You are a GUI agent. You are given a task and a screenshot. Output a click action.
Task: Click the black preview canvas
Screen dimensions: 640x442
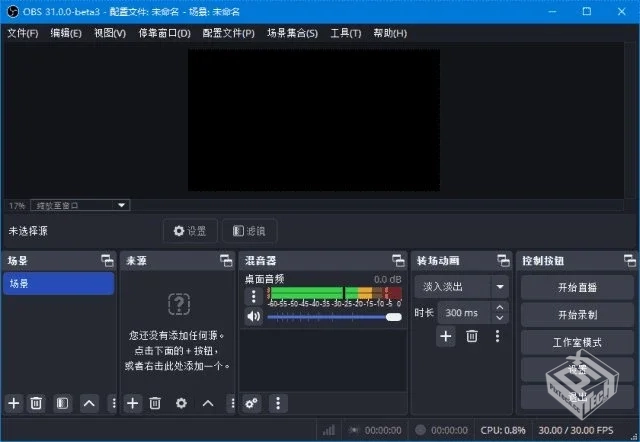pos(313,120)
